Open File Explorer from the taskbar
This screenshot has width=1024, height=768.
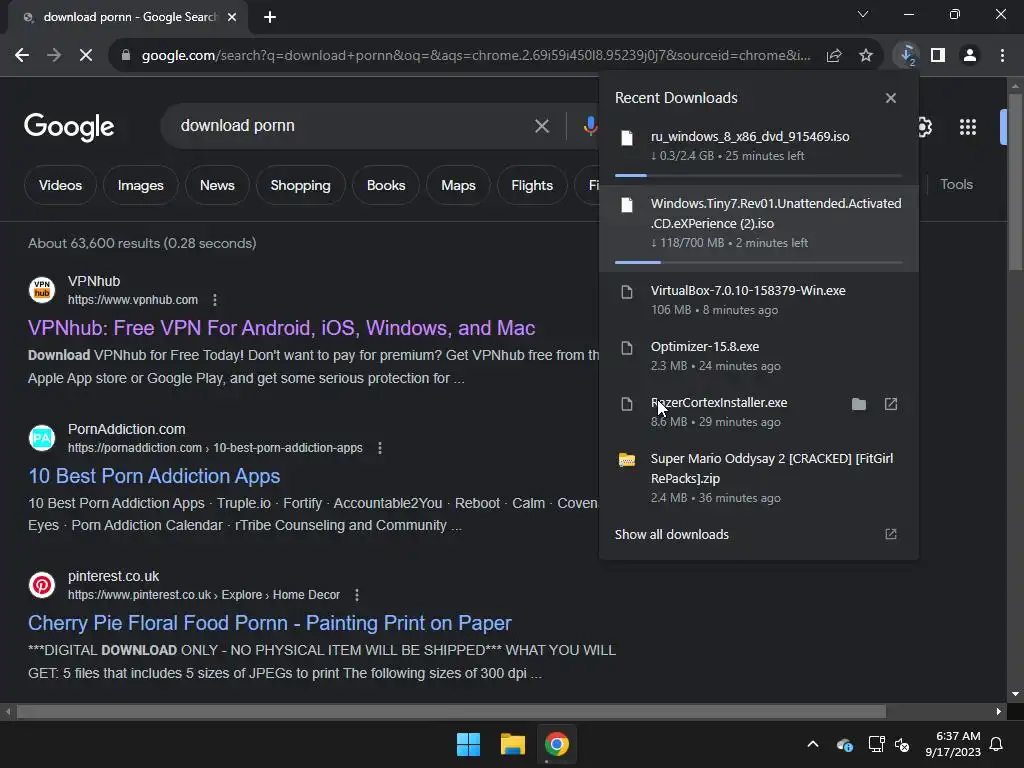tap(513, 744)
